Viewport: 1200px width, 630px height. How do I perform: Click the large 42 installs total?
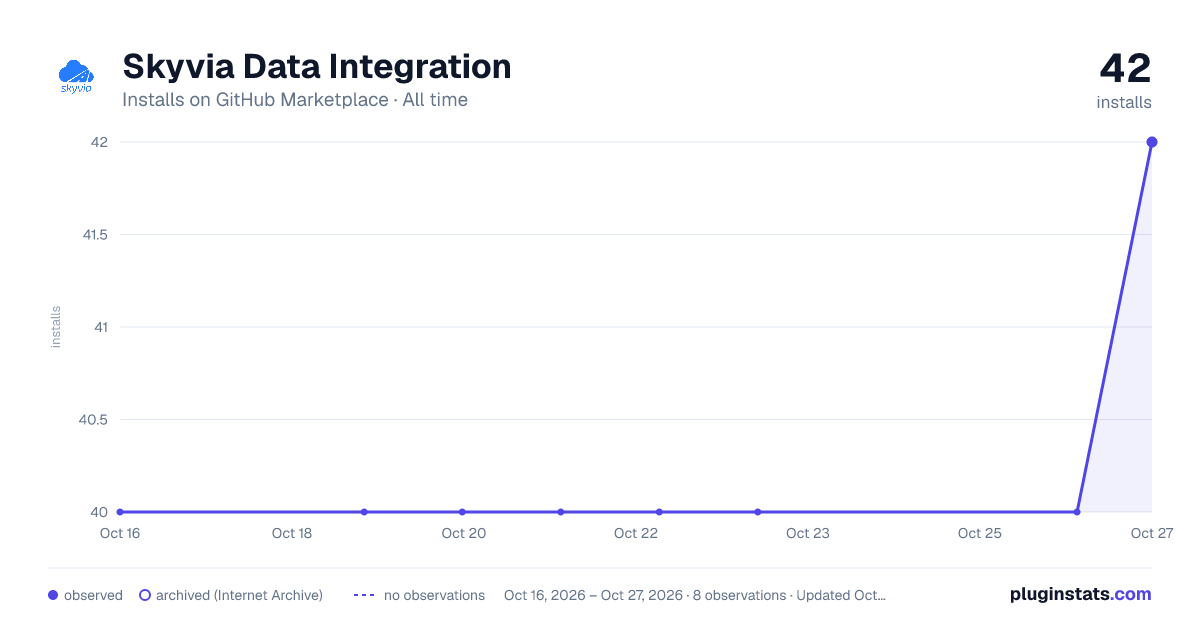(x=1125, y=69)
